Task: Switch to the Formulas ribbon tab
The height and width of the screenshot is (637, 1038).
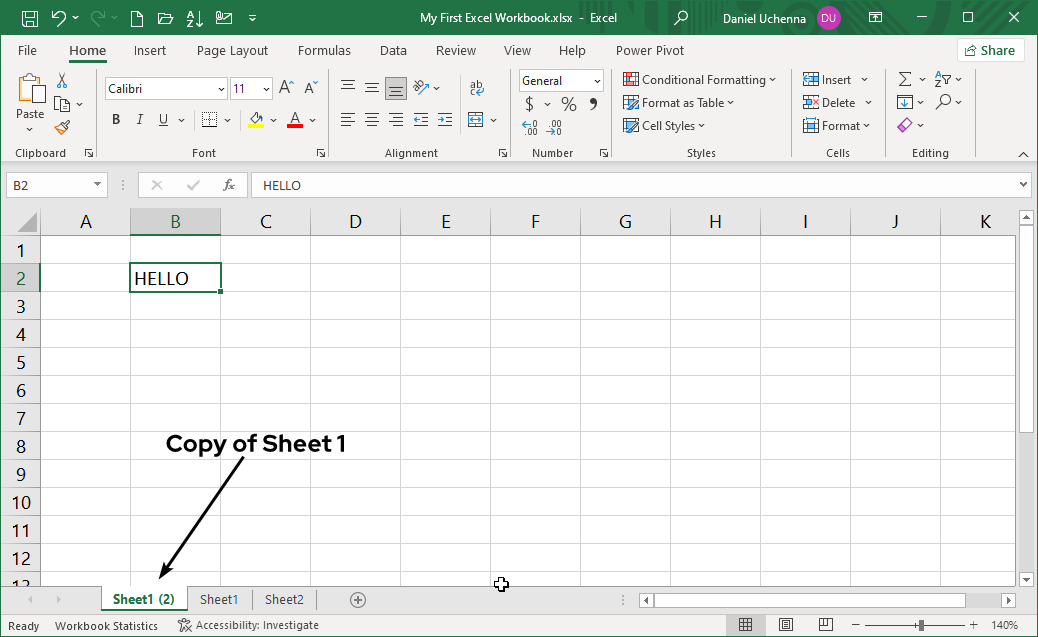Action: tap(324, 50)
